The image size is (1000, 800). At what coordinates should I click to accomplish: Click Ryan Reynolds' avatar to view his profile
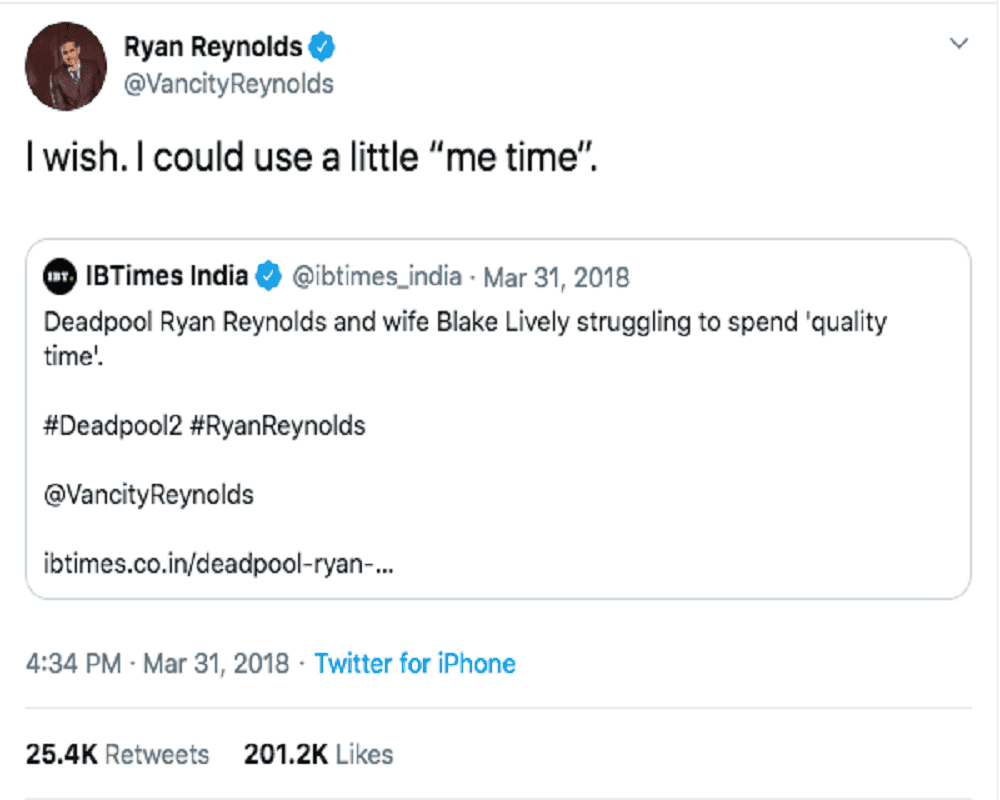click(64, 62)
